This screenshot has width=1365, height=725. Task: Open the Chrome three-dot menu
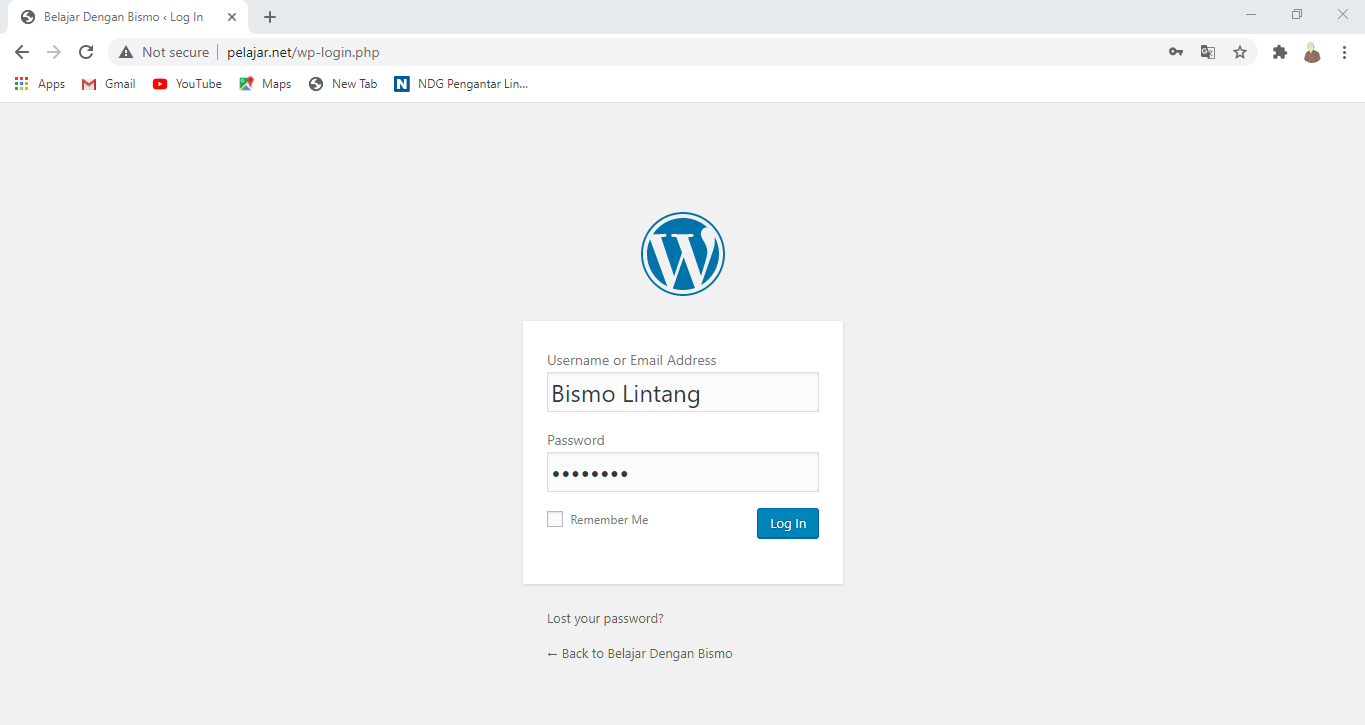(x=1344, y=52)
